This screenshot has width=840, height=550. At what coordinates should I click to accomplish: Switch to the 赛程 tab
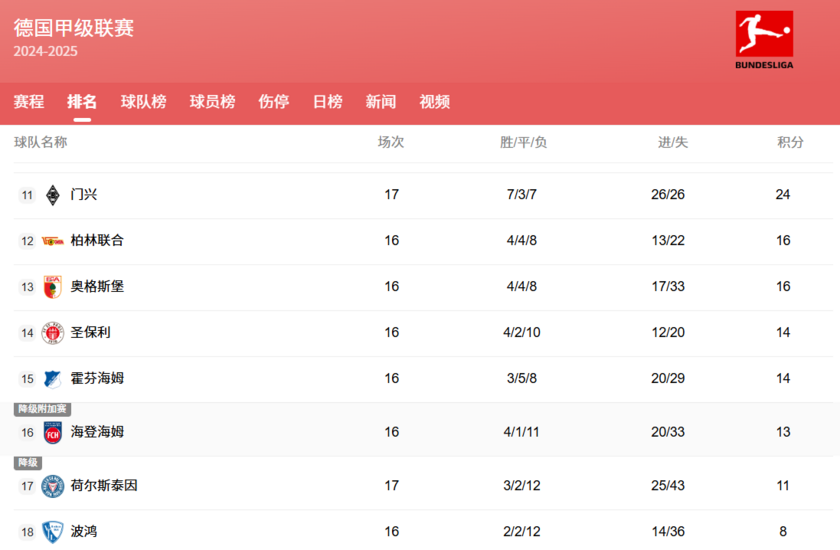point(29,102)
